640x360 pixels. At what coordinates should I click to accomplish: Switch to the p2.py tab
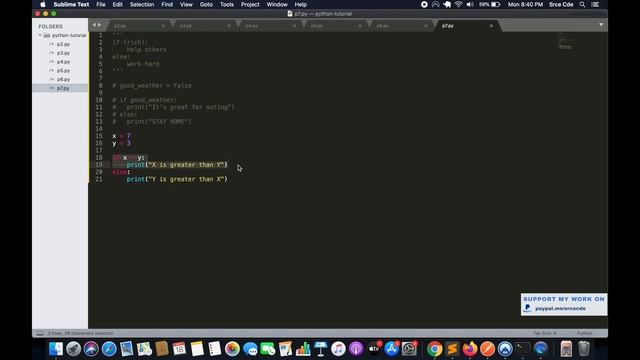point(138,26)
